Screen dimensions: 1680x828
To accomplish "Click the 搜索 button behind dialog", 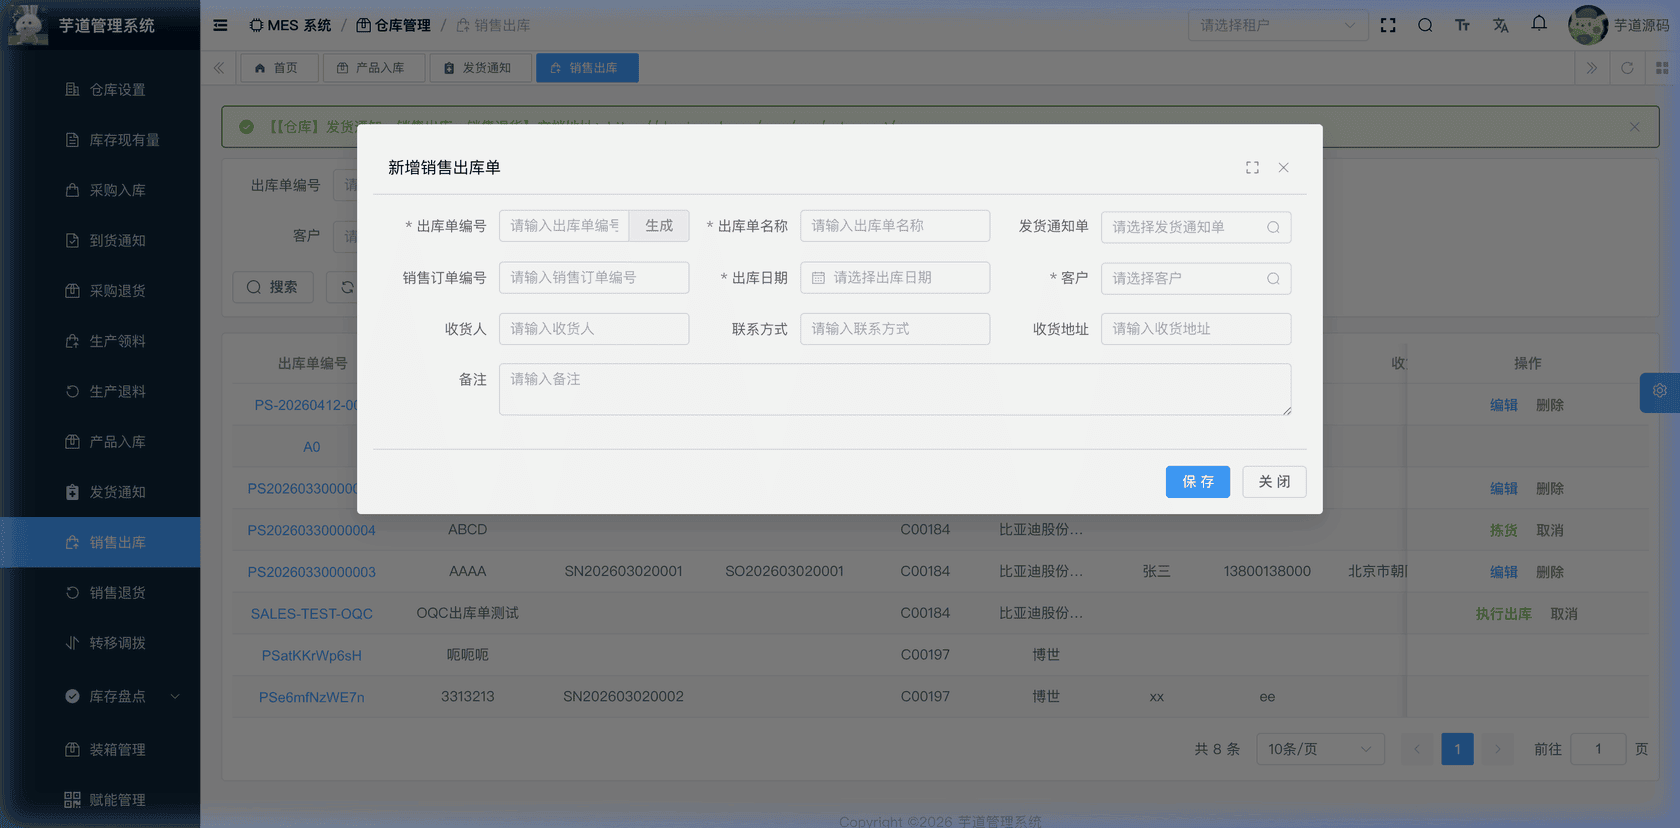I will [273, 287].
